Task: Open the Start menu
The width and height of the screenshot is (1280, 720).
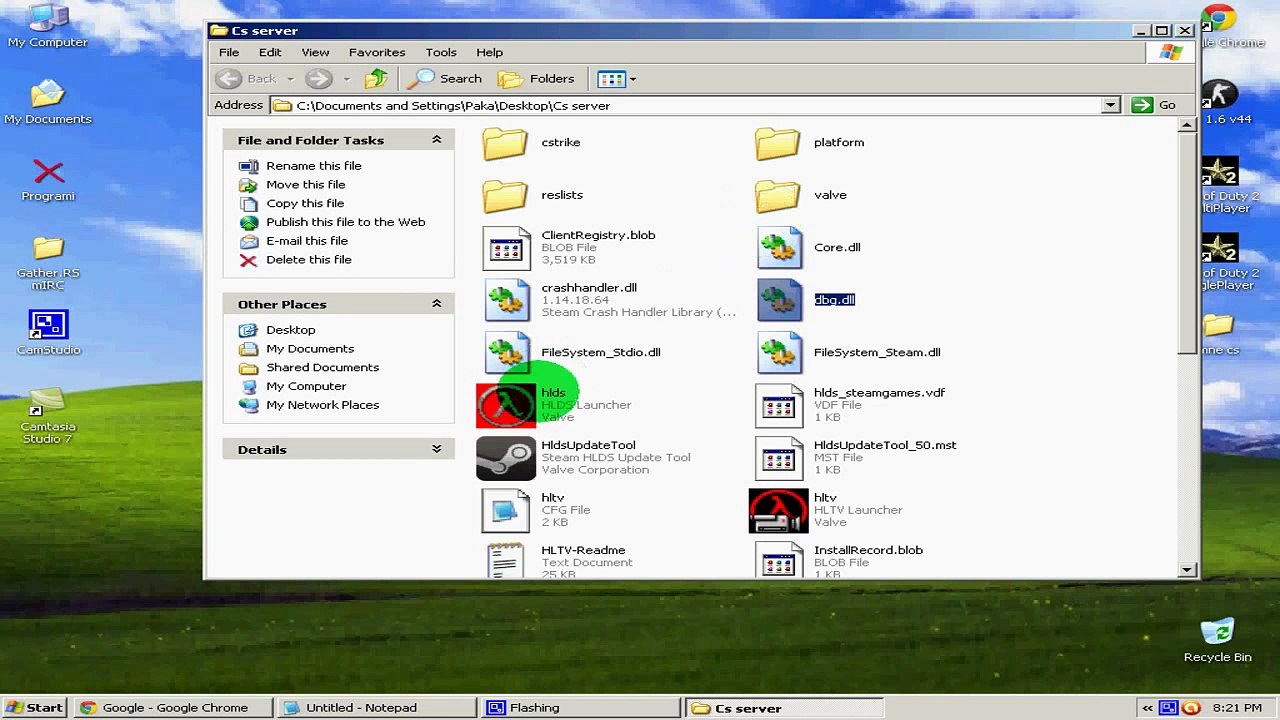Action: [34, 708]
